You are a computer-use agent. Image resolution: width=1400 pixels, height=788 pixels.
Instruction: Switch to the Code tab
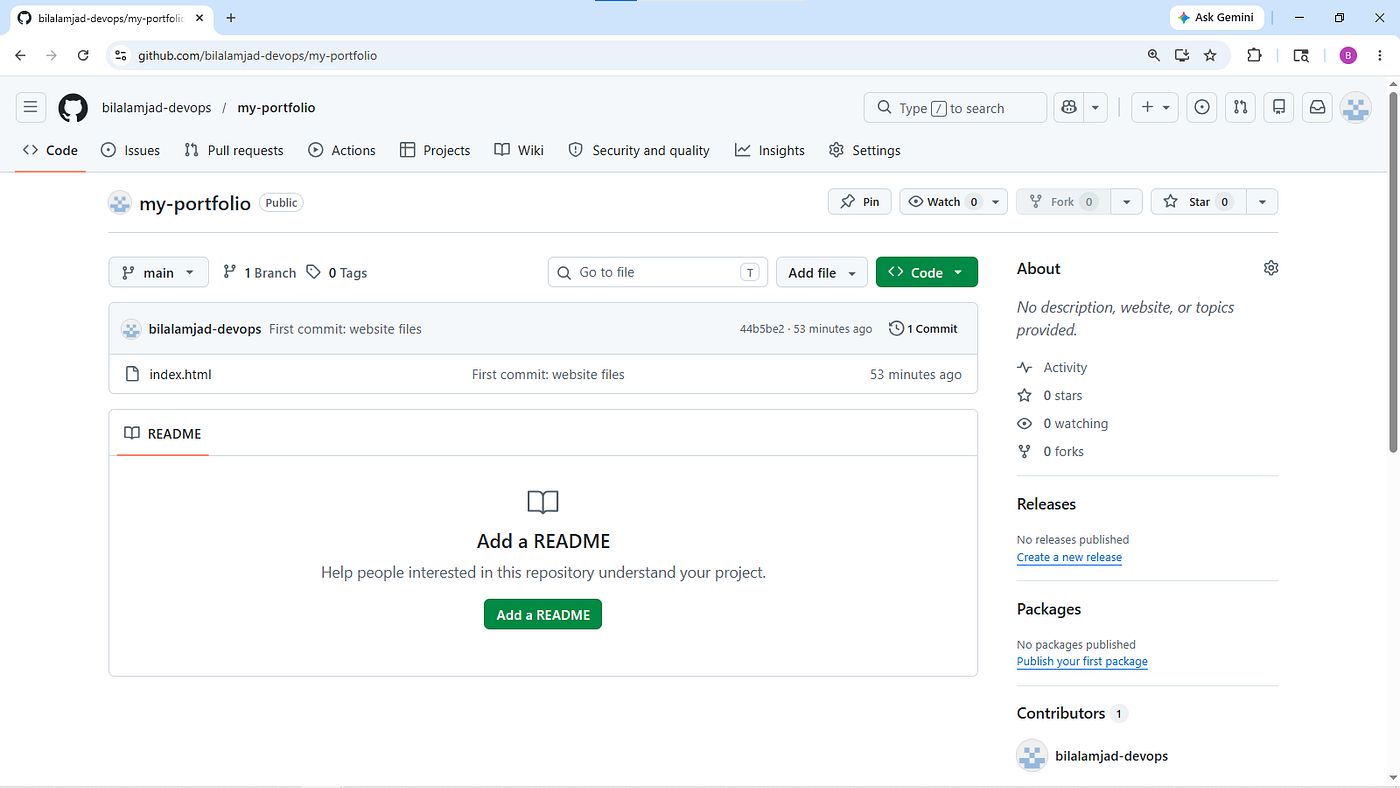(50, 150)
